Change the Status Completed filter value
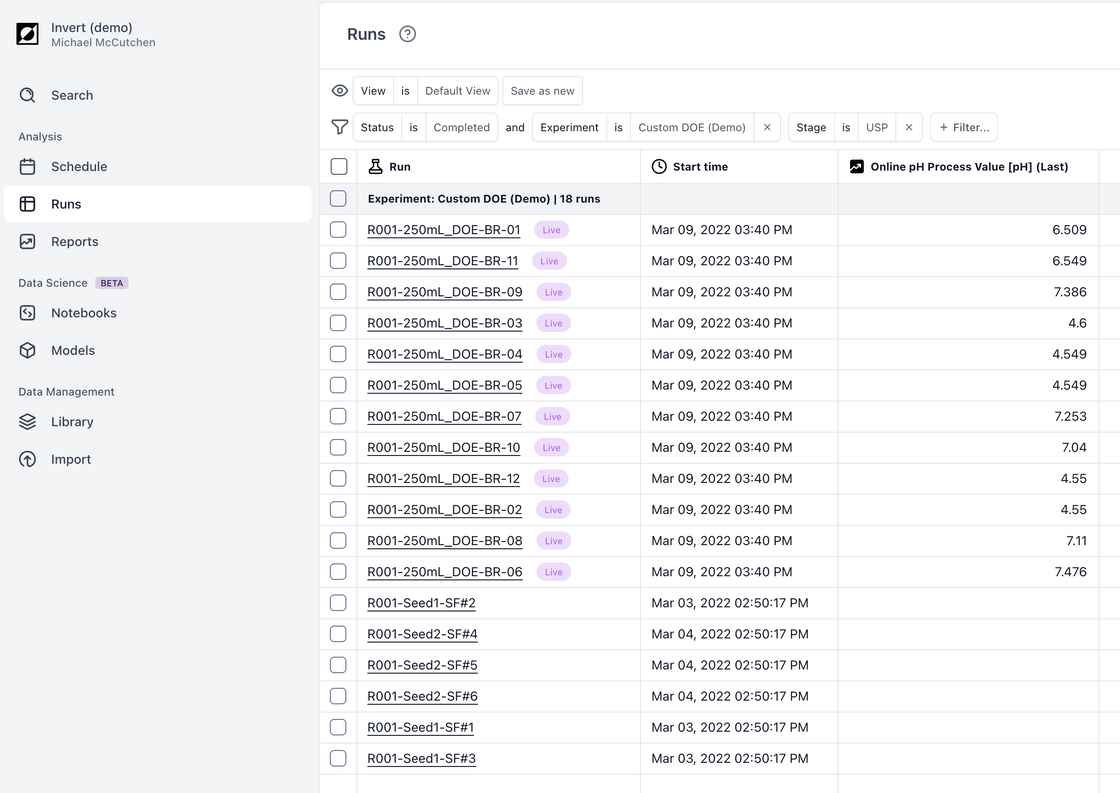1120x793 pixels. (461, 127)
